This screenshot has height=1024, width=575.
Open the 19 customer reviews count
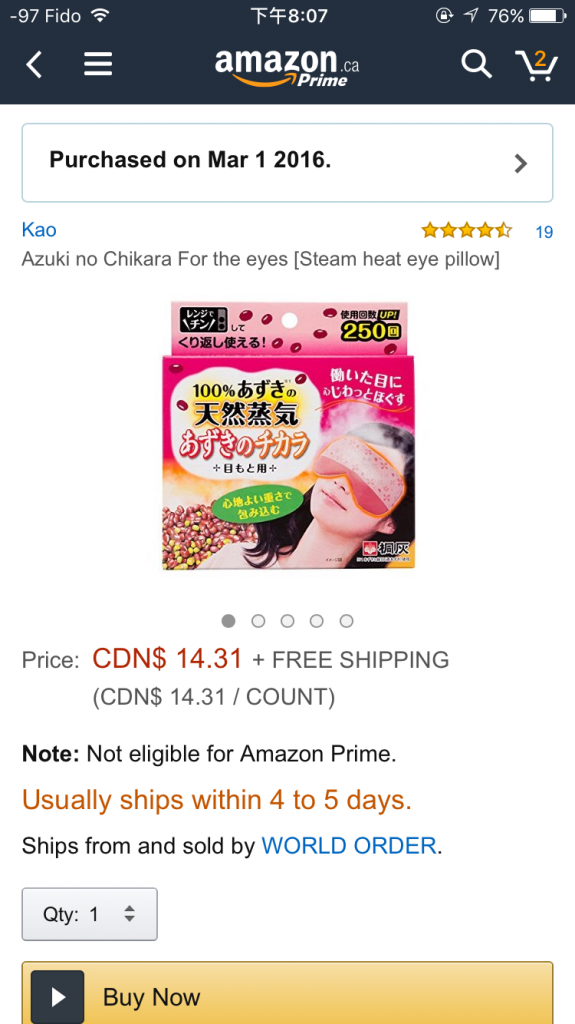[544, 232]
